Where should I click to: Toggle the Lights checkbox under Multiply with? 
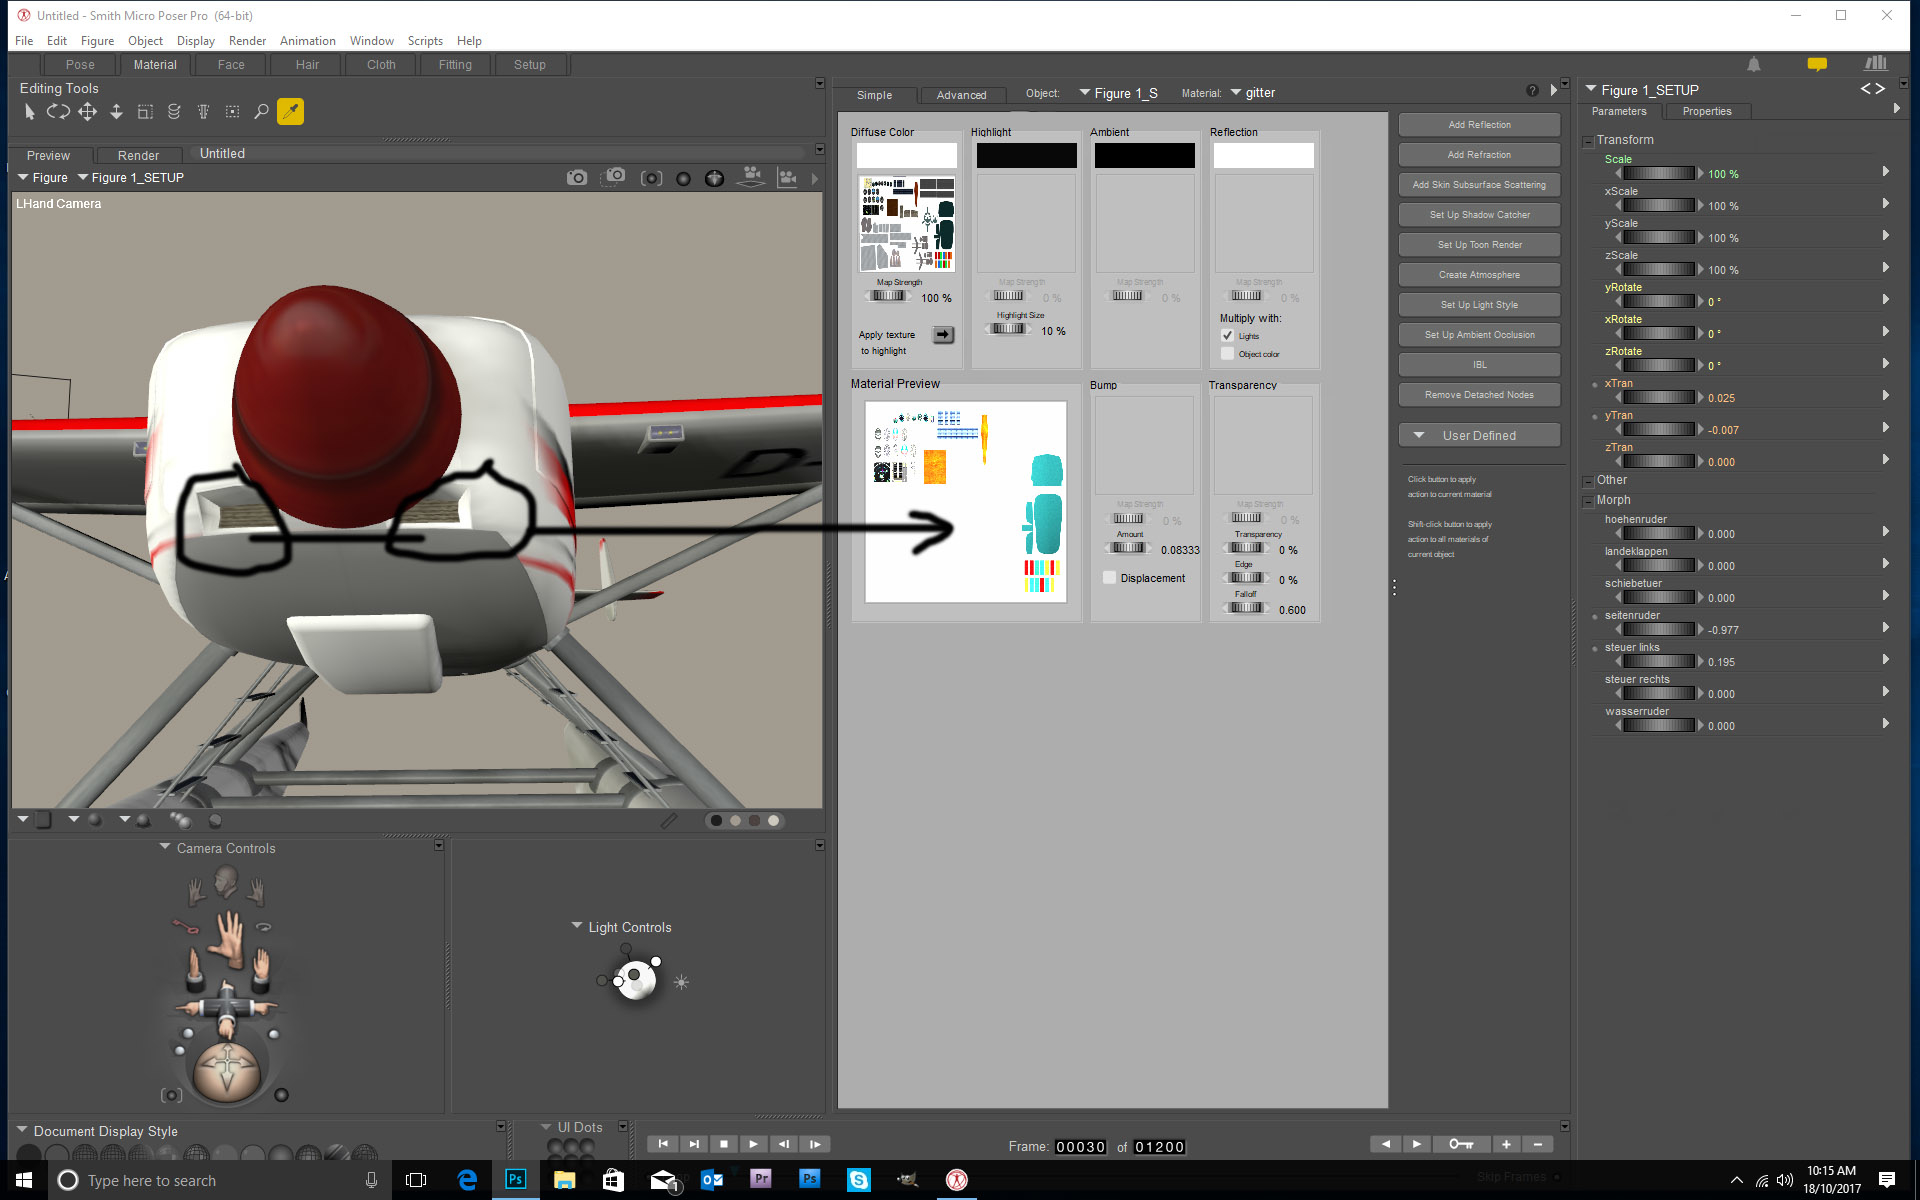1227,336
